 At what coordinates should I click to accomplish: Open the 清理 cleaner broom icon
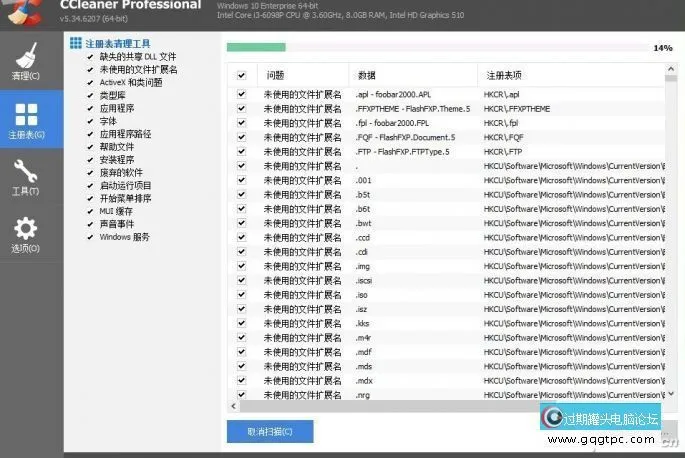click(26, 58)
